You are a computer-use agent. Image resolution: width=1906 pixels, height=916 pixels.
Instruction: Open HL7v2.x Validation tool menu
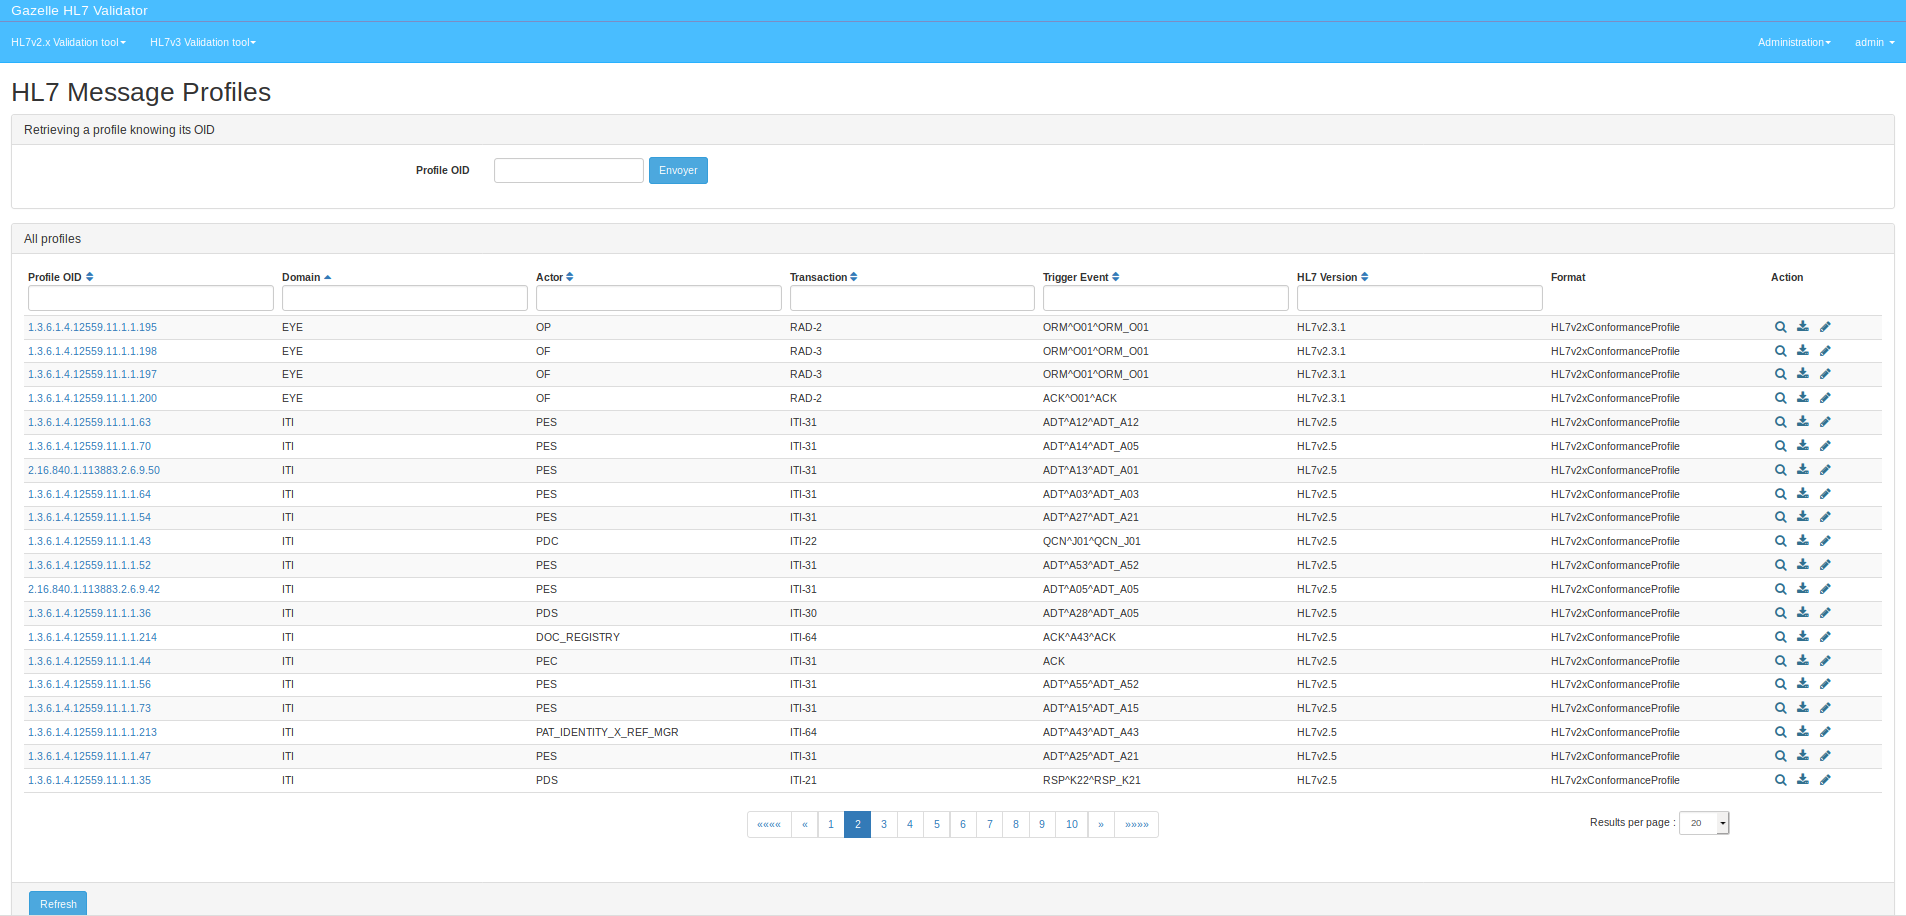pyautogui.click(x=68, y=42)
